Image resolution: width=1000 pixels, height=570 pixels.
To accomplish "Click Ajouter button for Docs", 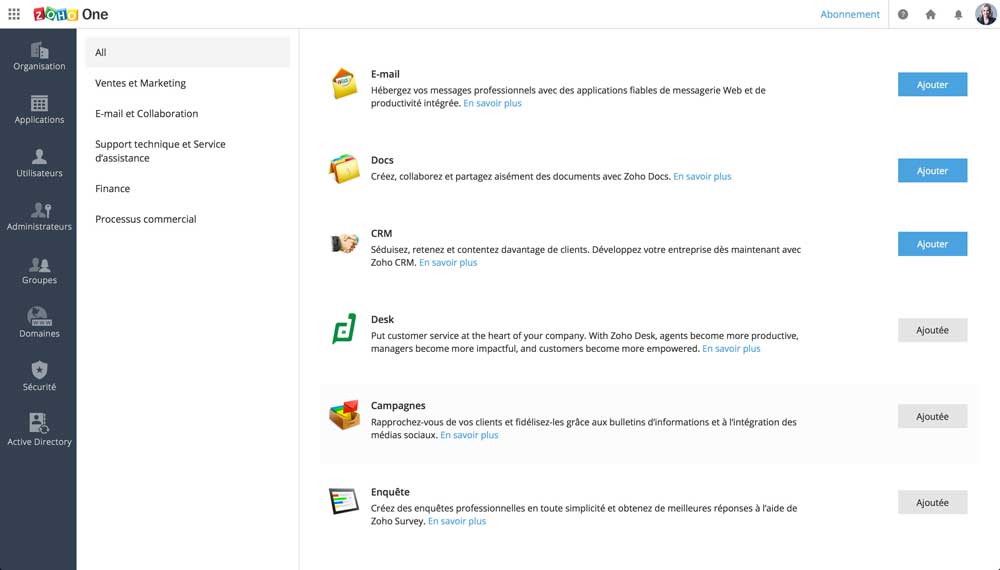I will (932, 171).
